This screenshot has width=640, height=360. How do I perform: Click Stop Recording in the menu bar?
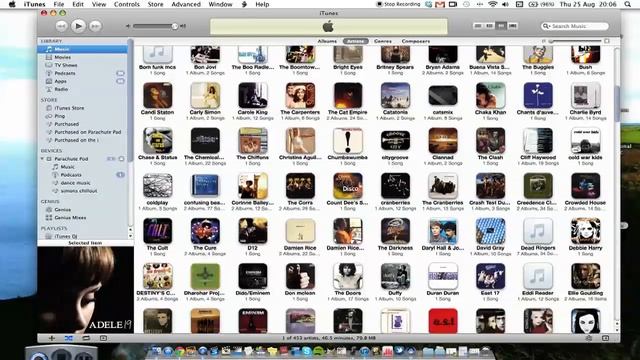399,4
